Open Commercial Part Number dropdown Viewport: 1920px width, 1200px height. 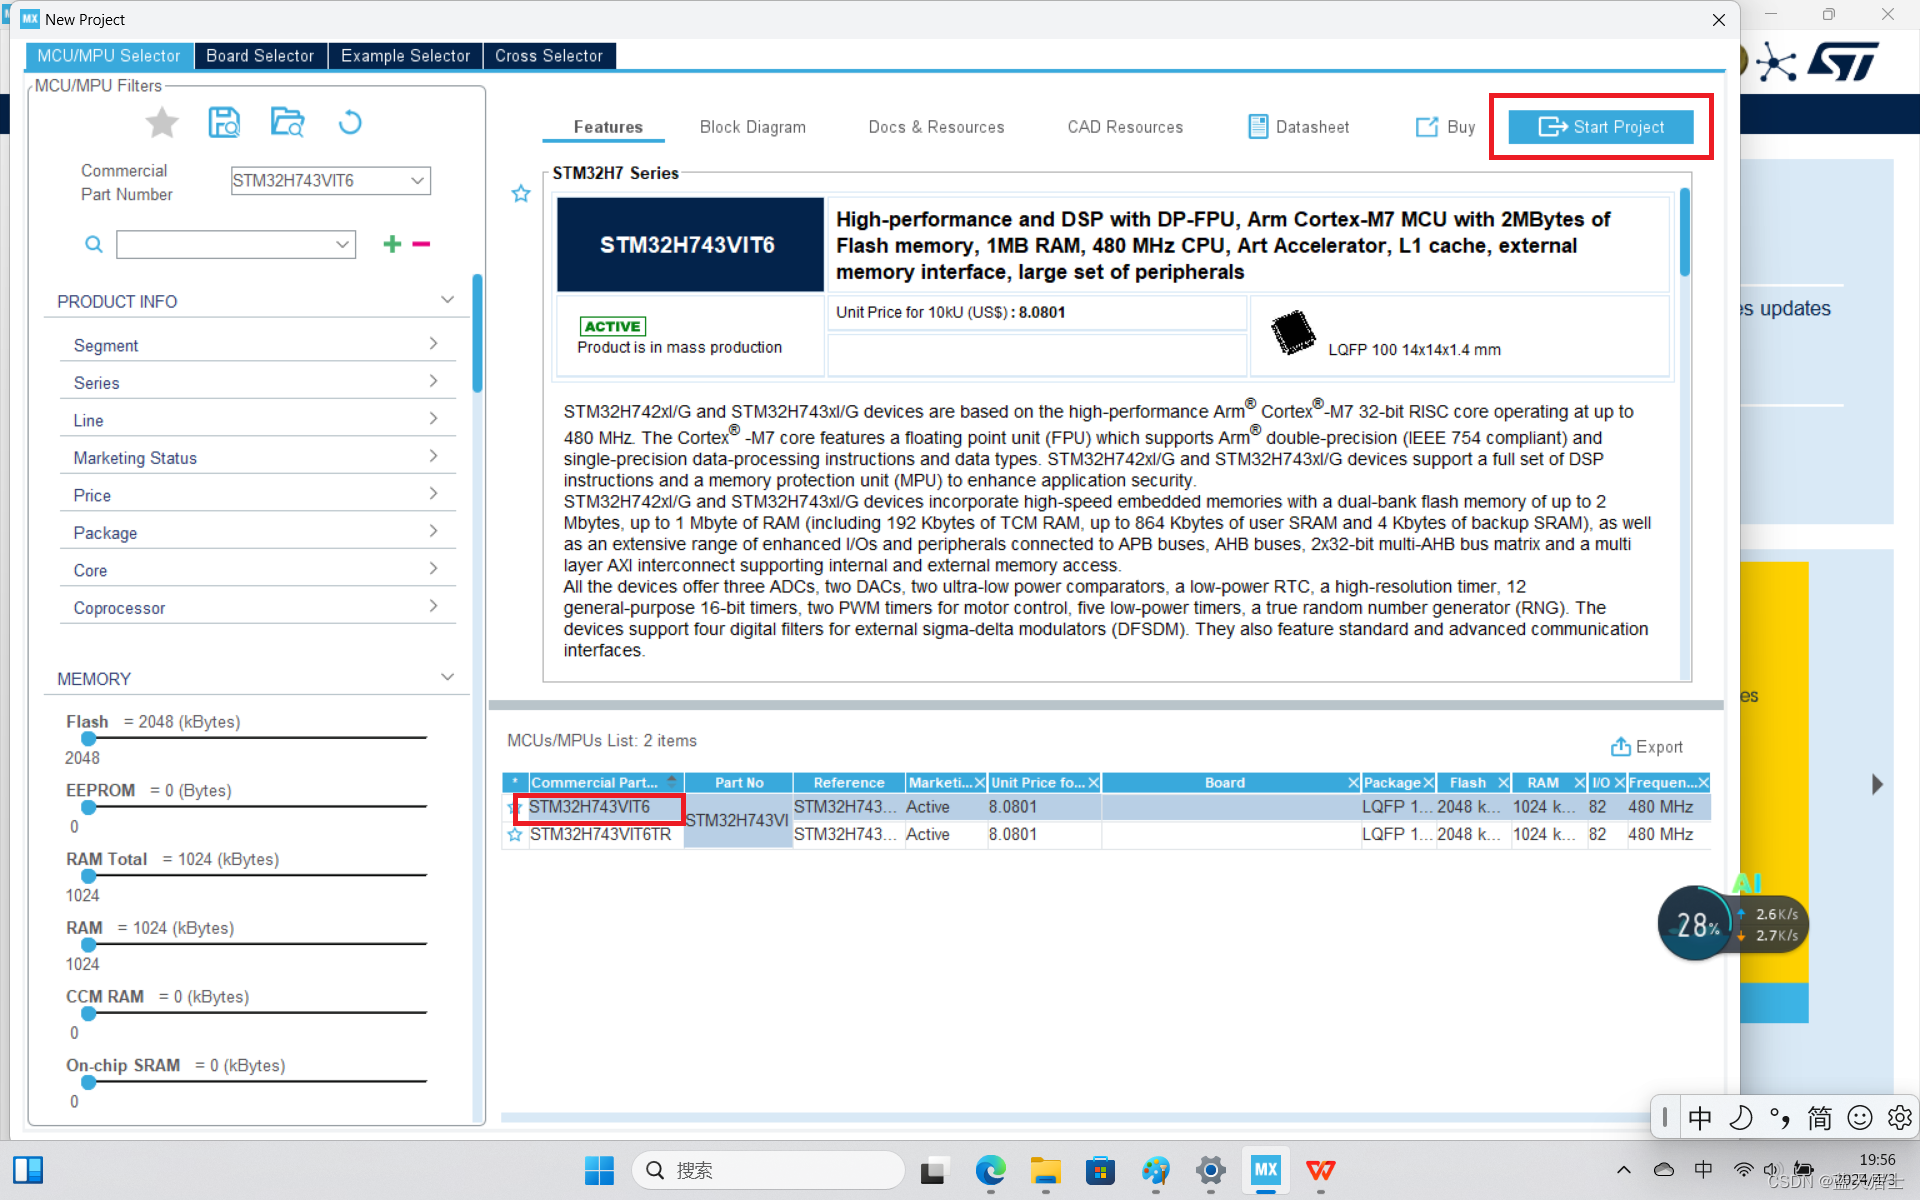pyautogui.click(x=417, y=181)
